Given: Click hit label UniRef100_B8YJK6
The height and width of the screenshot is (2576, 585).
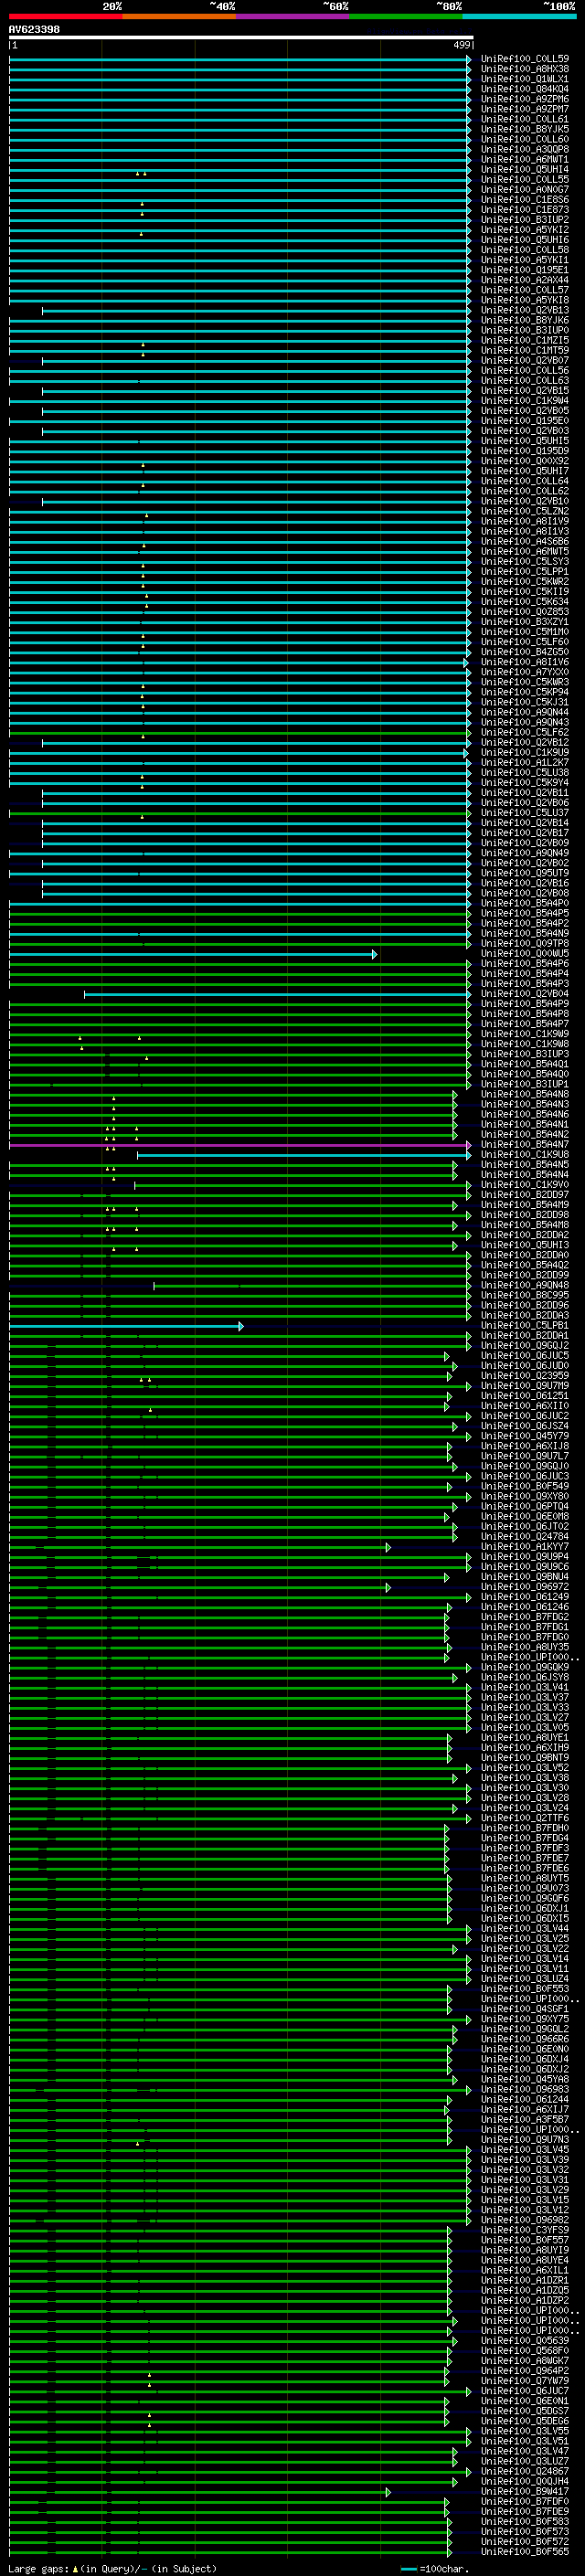Looking at the screenshot, I should coord(525,321).
